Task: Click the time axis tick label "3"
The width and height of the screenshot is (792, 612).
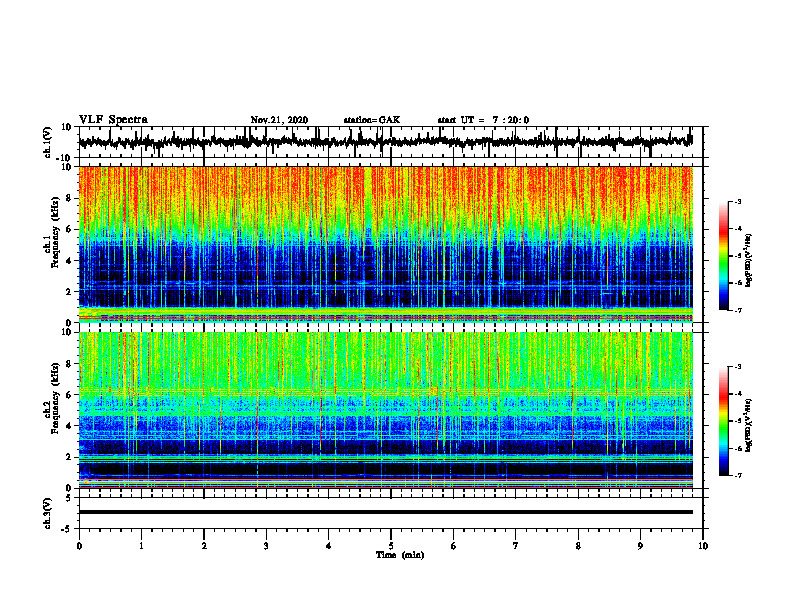Action: (266, 546)
